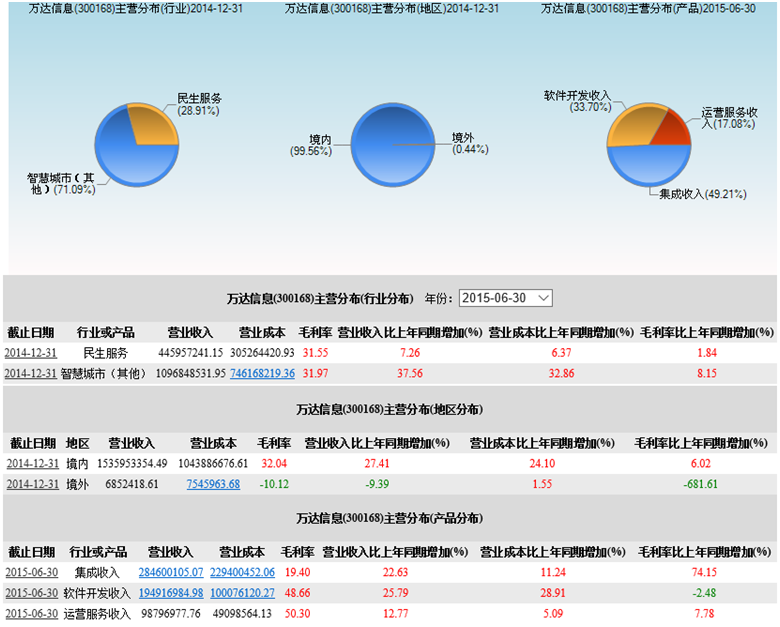
Task: Click cost link 7545963.68
Action: (213, 484)
